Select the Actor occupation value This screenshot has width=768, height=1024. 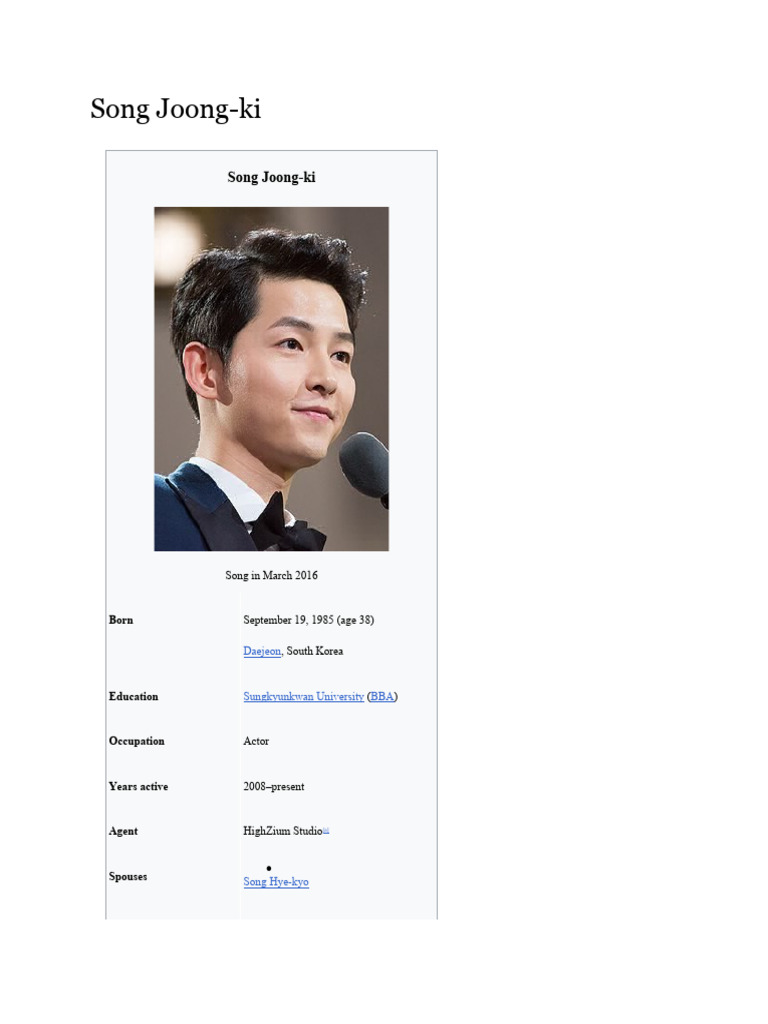256,741
